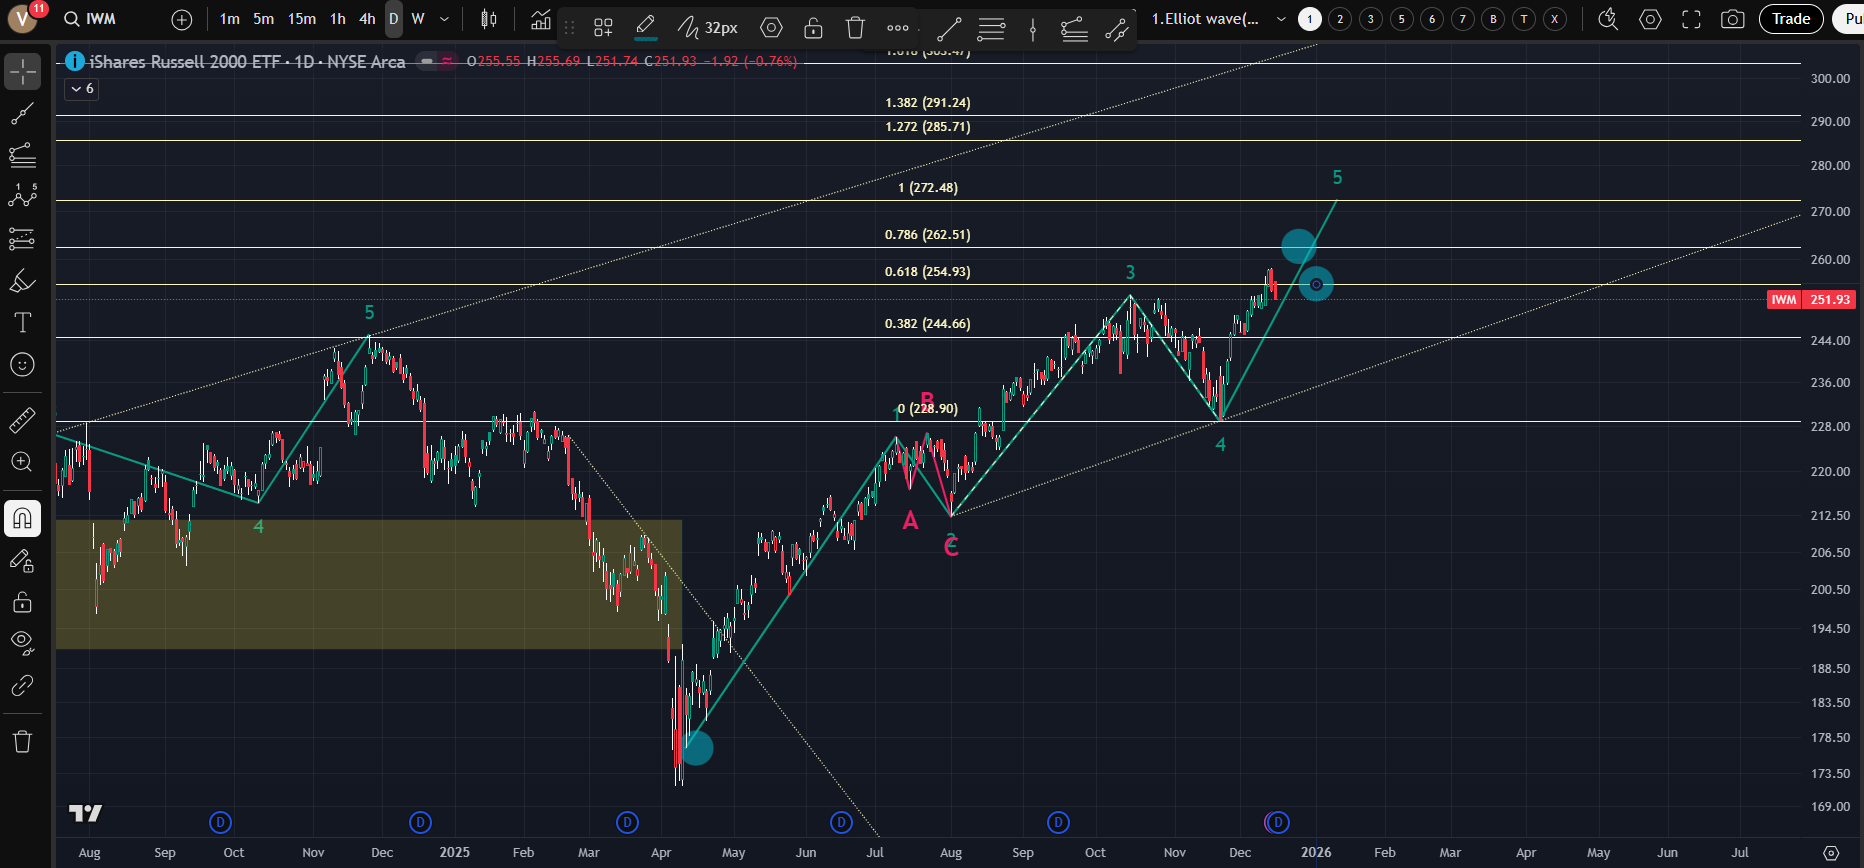Change line color with pencil color tool
The width and height of the screenshot is (1864, 868).
coord(646,28)
